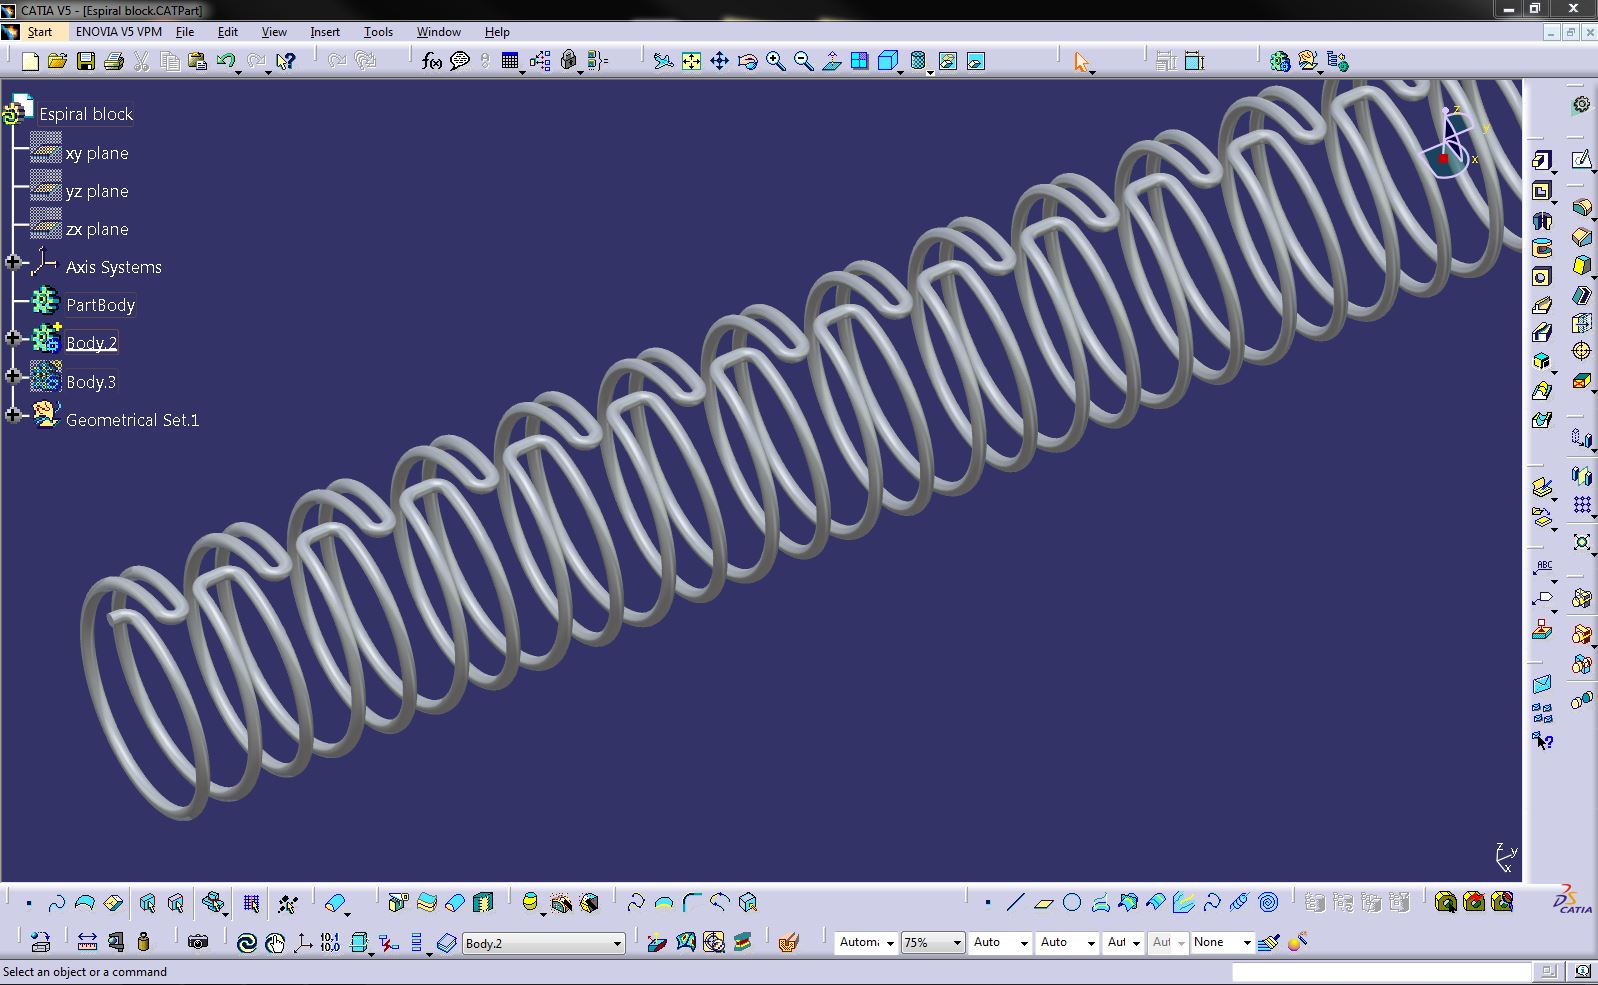Click the Undo arrow icon
1598x985 pixels.
point(226,62)
